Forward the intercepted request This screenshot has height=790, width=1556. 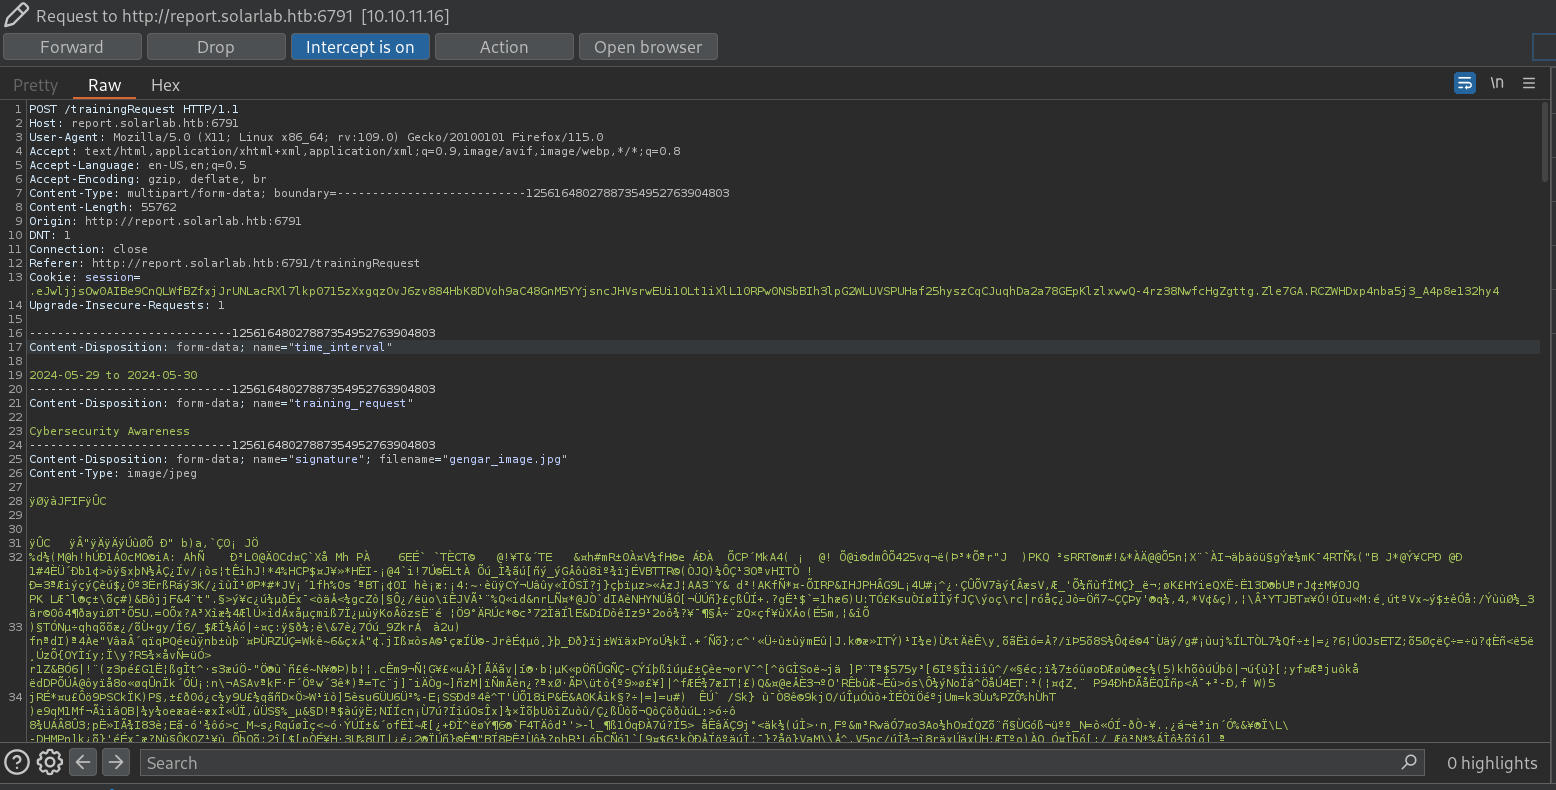tap(72, 47)
